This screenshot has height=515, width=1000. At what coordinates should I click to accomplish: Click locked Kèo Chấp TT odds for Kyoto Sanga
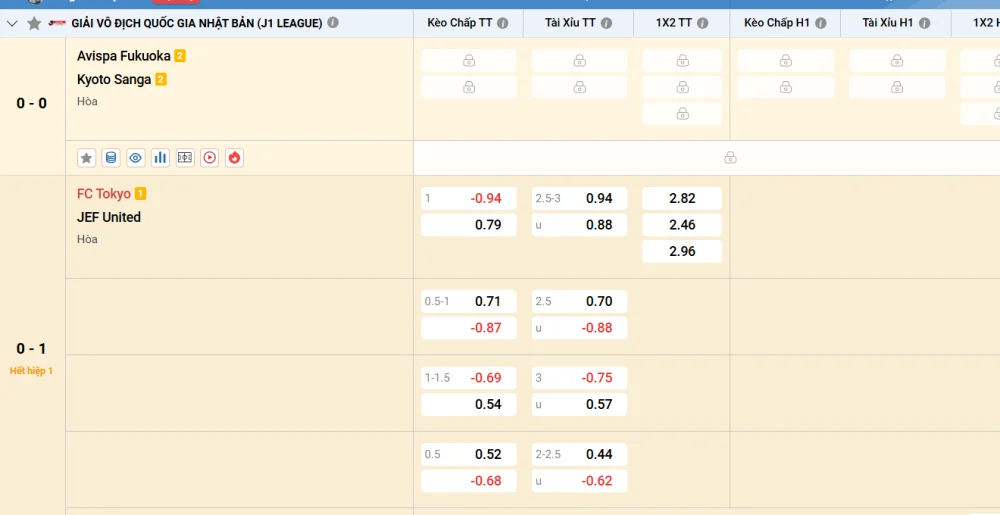tap(469, 87)
